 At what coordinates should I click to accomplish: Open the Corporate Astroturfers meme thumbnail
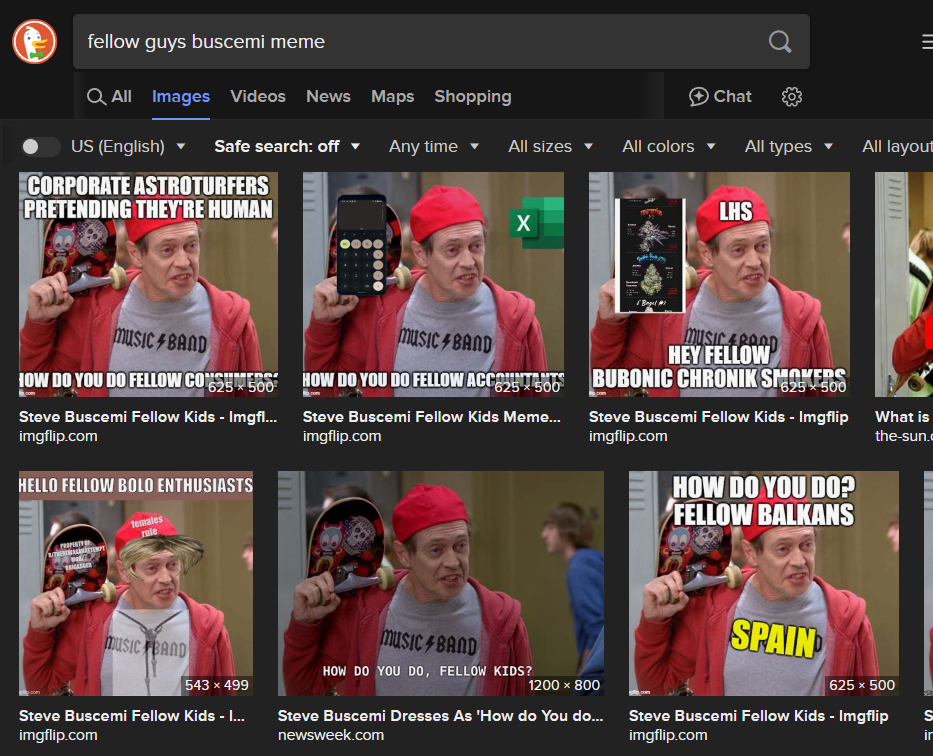coord(149,284)
